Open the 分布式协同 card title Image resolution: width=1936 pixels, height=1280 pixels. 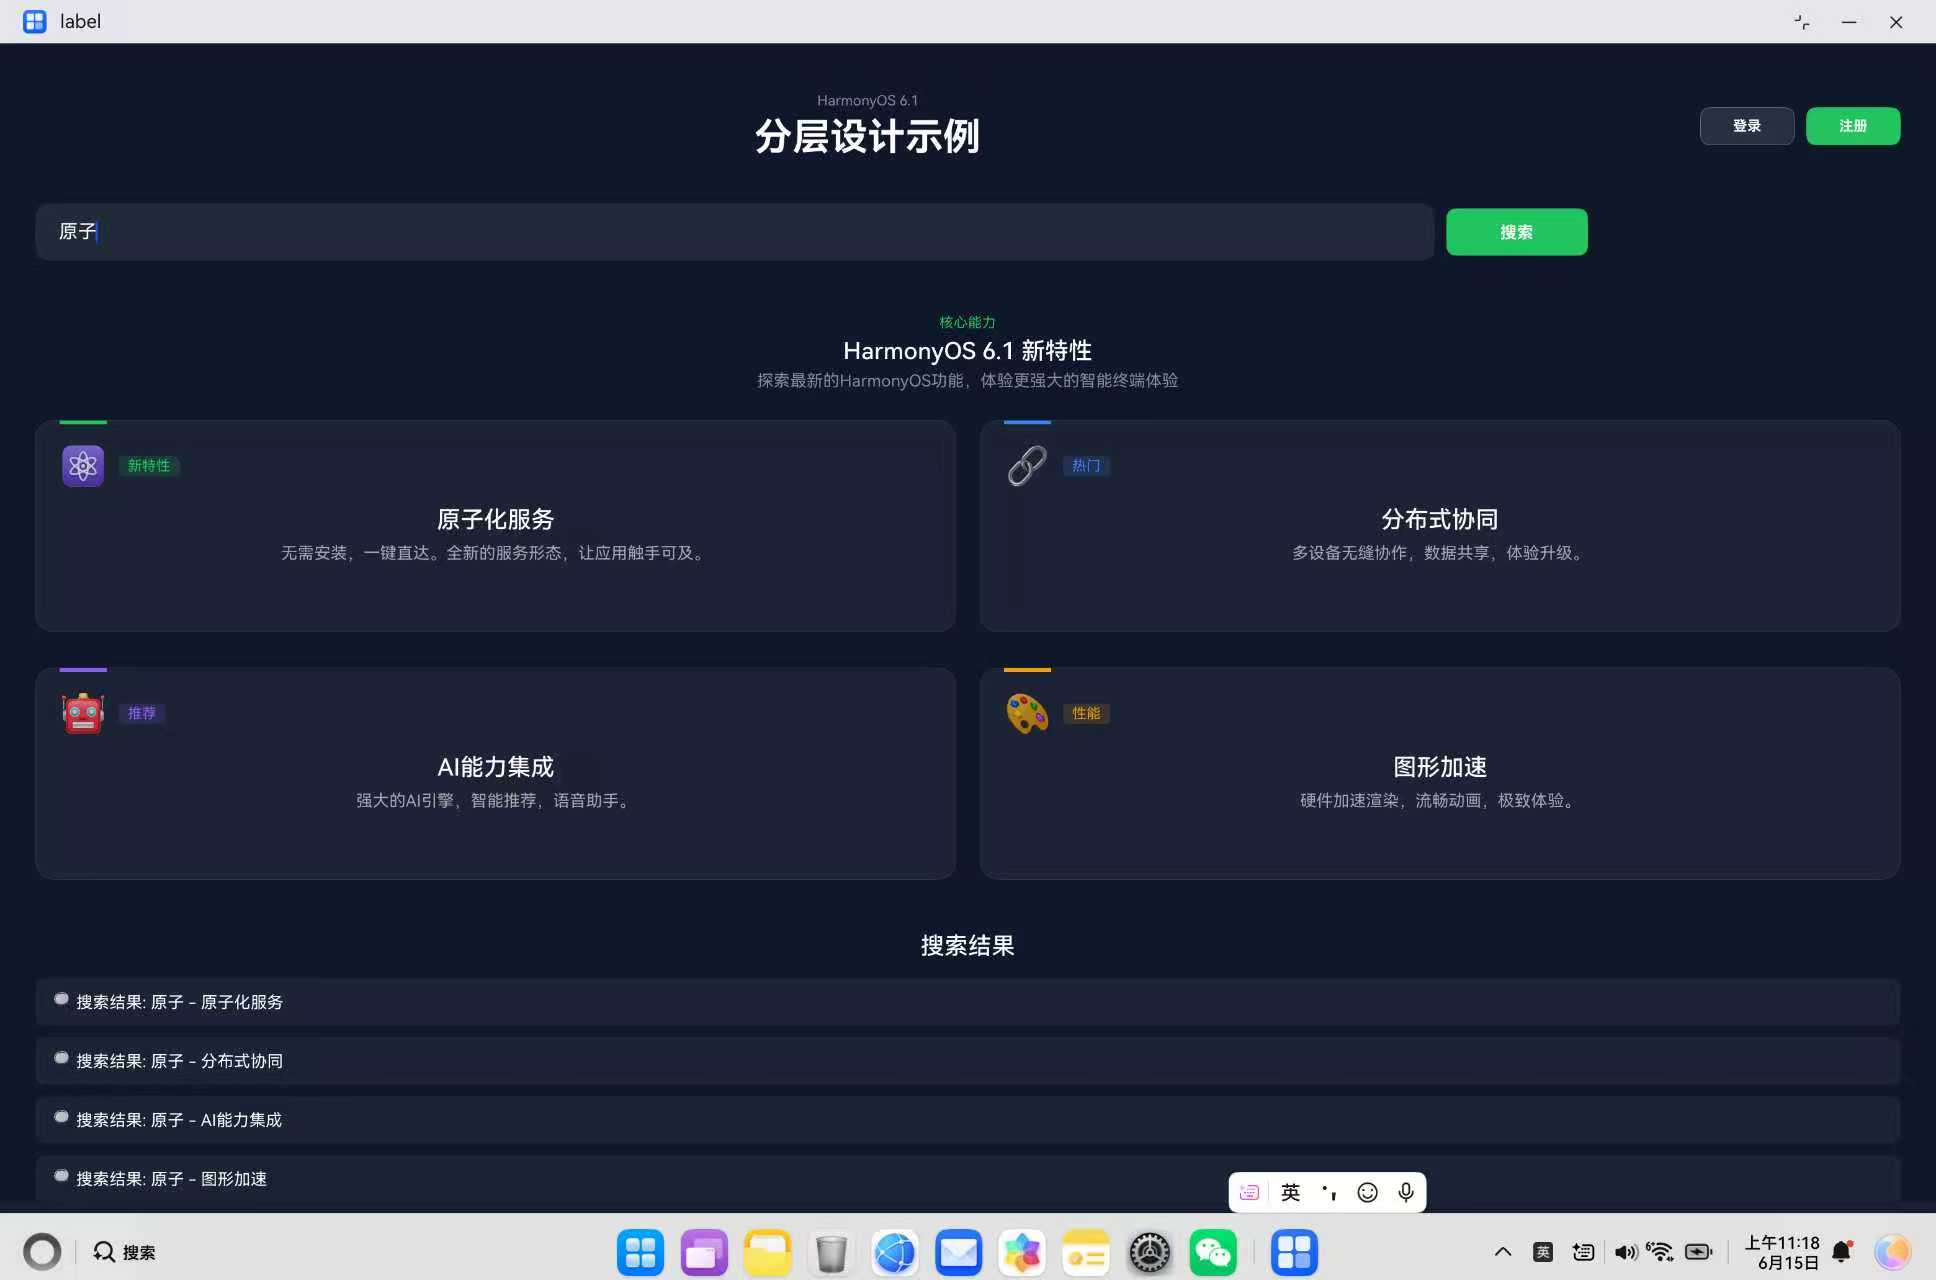click(x=1440, y=519)
